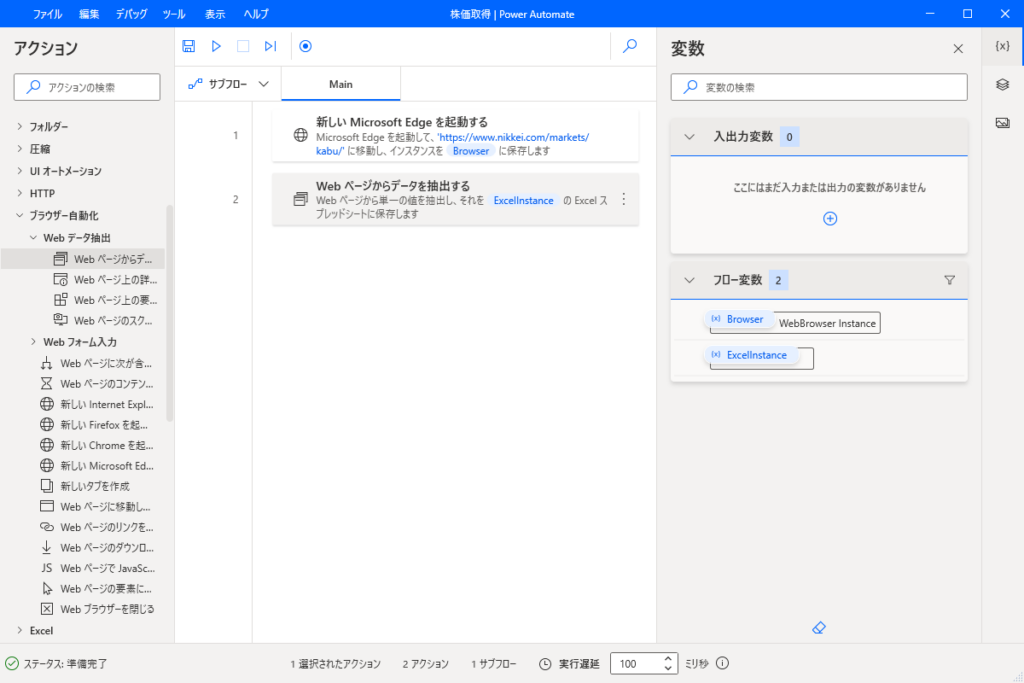Open the UI elements layers icon

click(1002, 84)
